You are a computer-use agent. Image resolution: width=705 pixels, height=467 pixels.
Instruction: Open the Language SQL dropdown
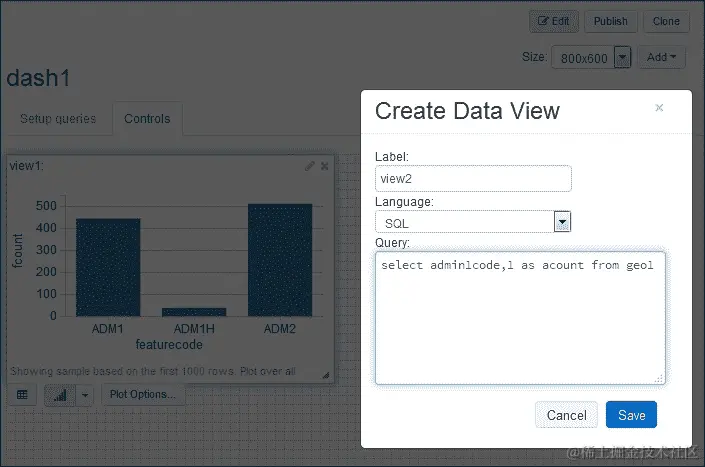[x=473, y=222]
